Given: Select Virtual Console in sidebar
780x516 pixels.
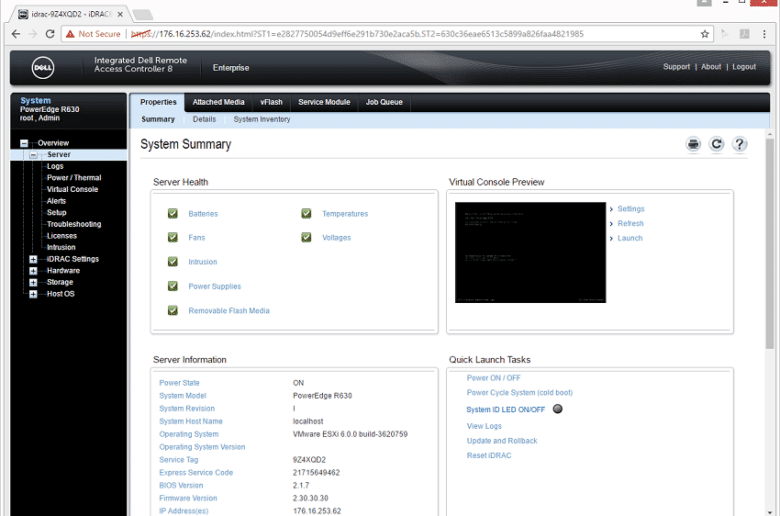Looking at the screenshot, I should pyautogui.click(x=72, y=190).
